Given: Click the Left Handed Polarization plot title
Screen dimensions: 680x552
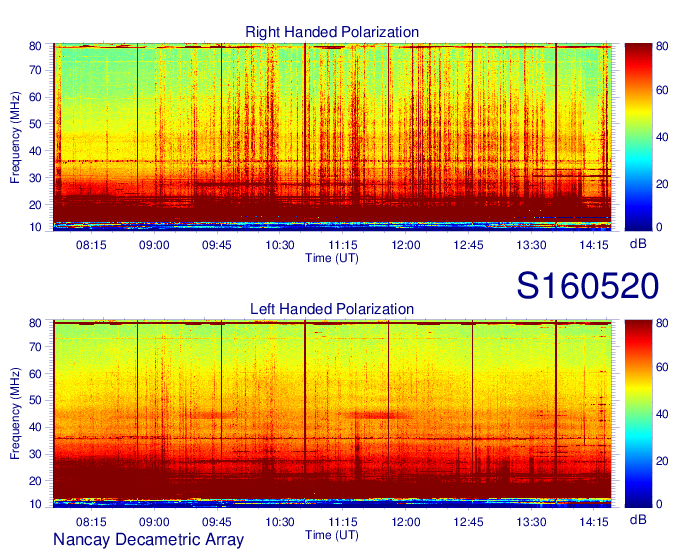Looking at the screenshot, I should [x=332, y=309].
